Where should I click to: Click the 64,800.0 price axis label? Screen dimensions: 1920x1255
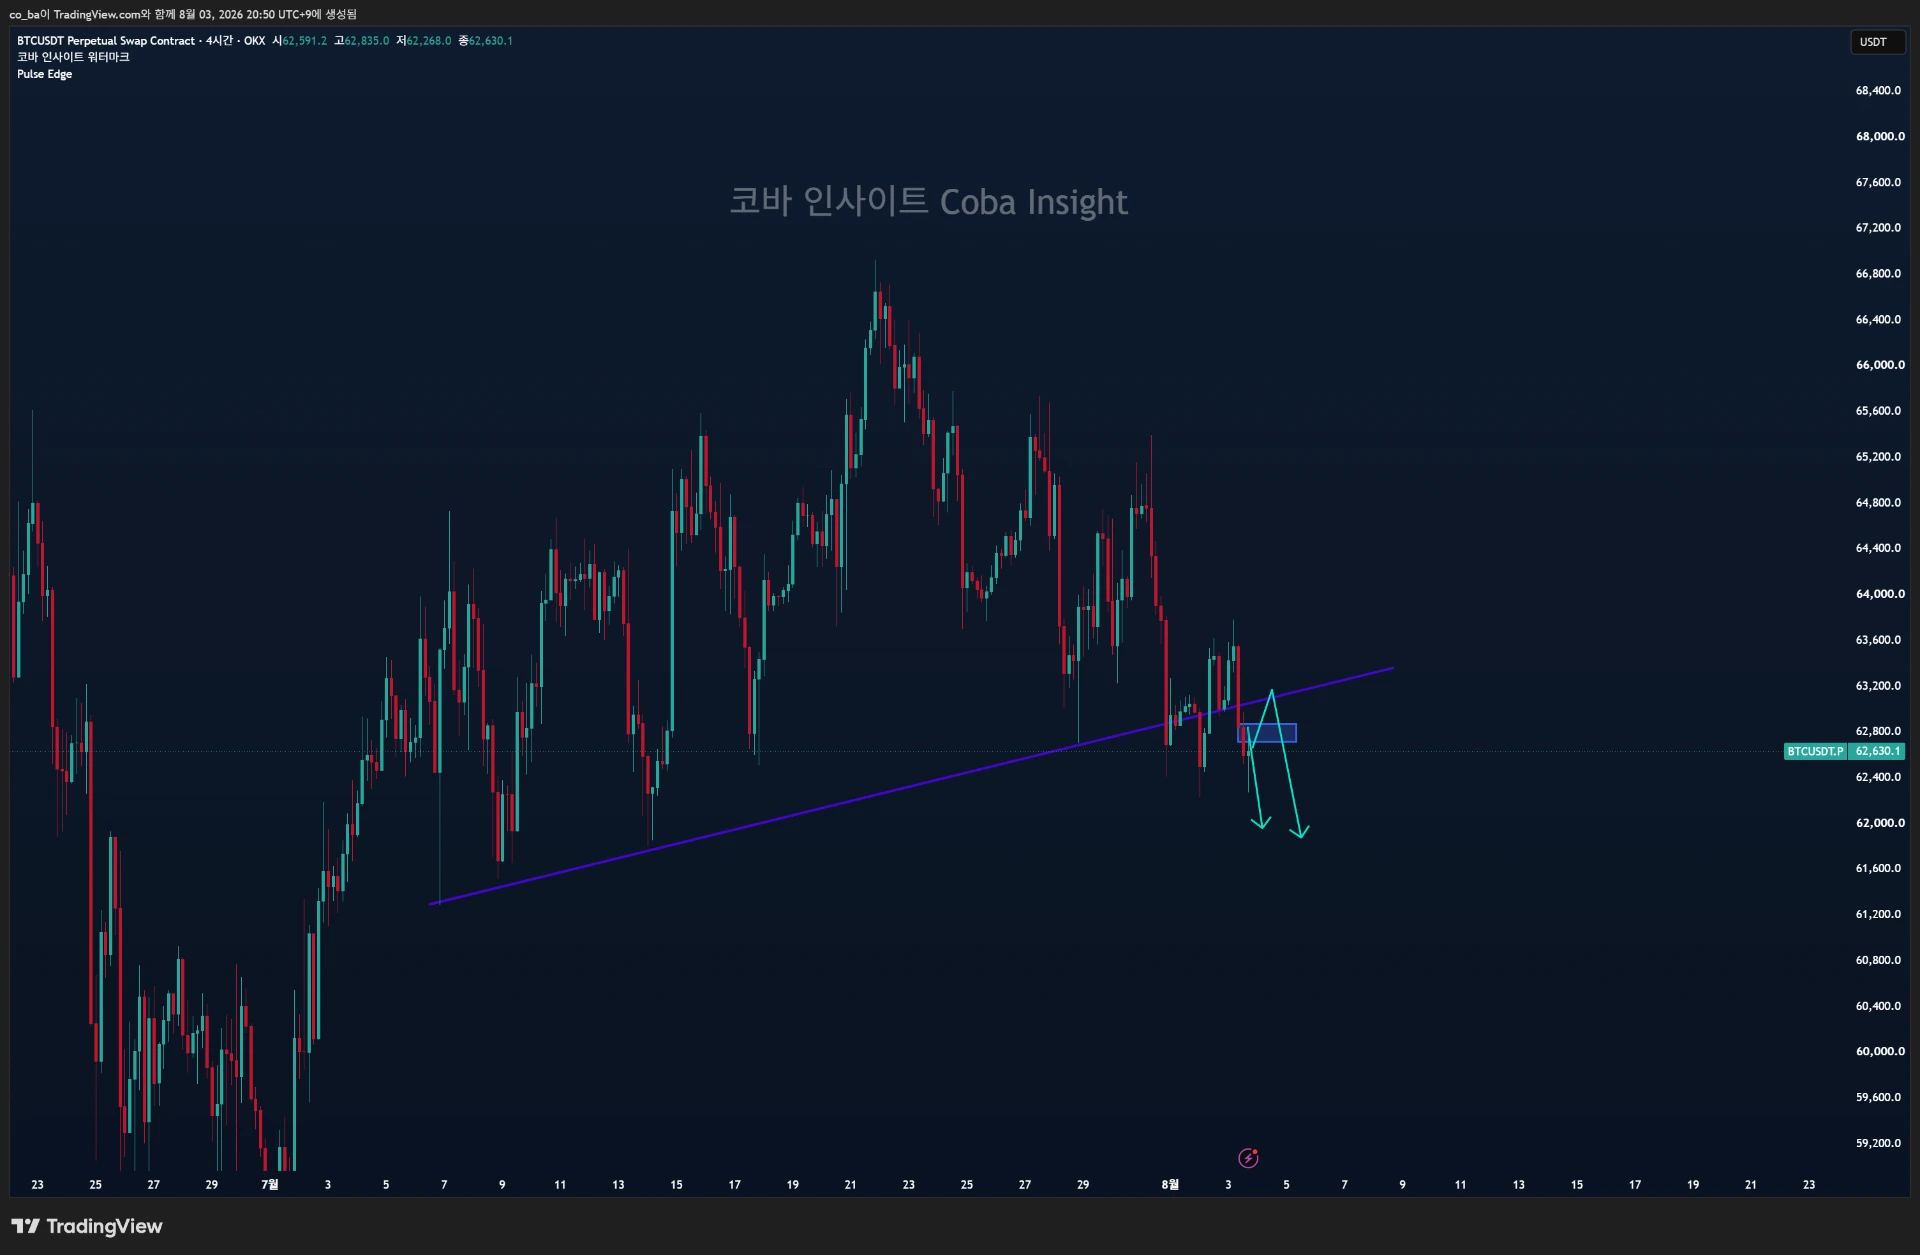1879,503
